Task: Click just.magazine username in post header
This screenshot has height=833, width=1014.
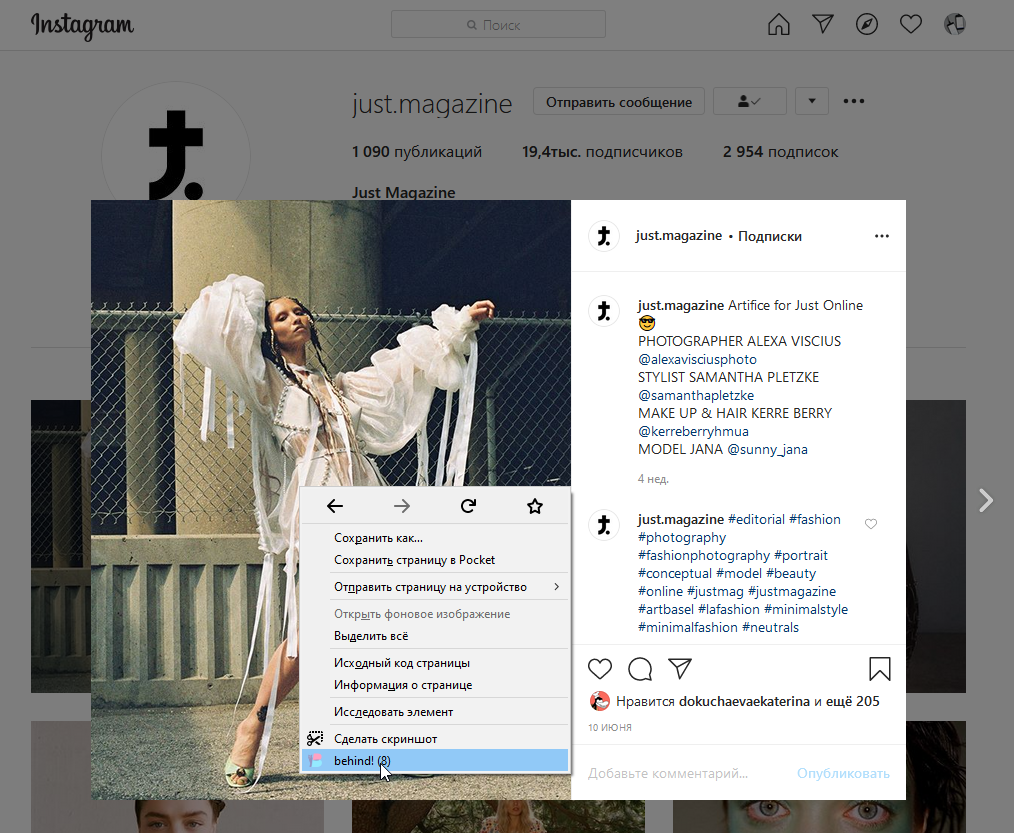Action: click(679, 235)
